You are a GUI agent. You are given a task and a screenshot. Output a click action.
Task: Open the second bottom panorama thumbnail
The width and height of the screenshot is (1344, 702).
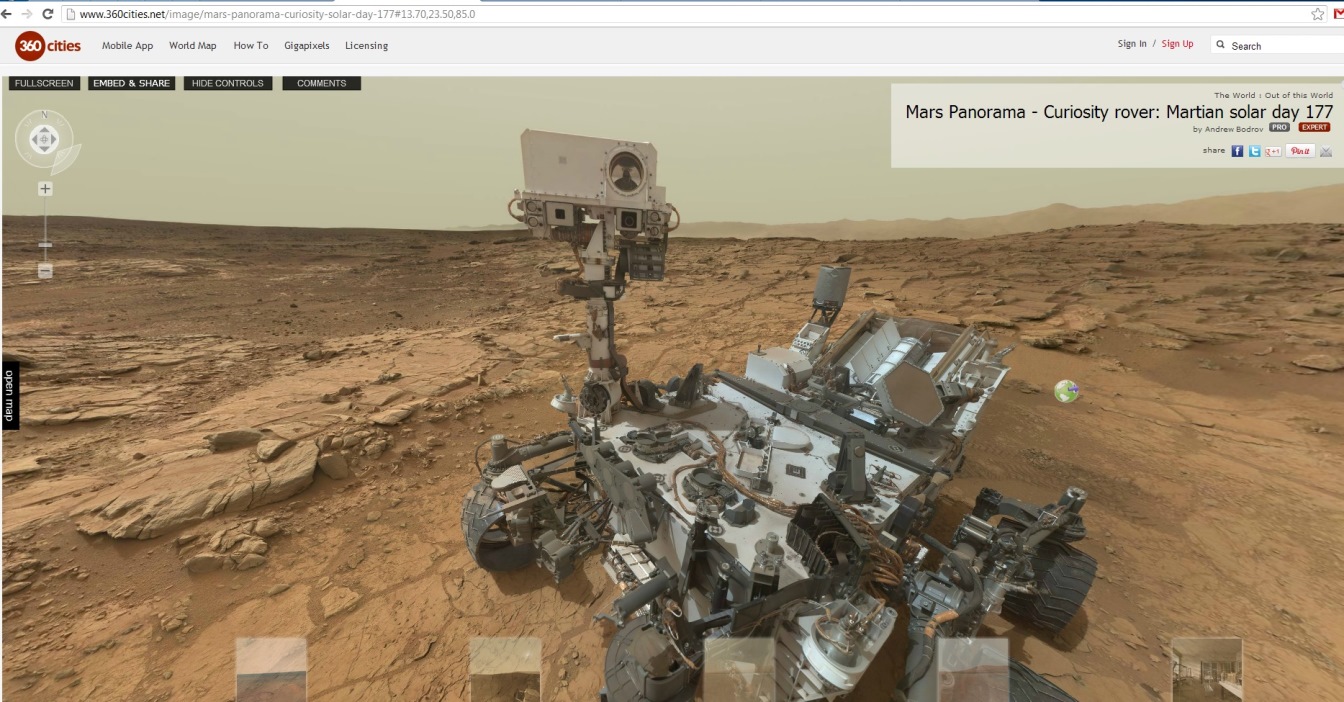tap(505, 669)
